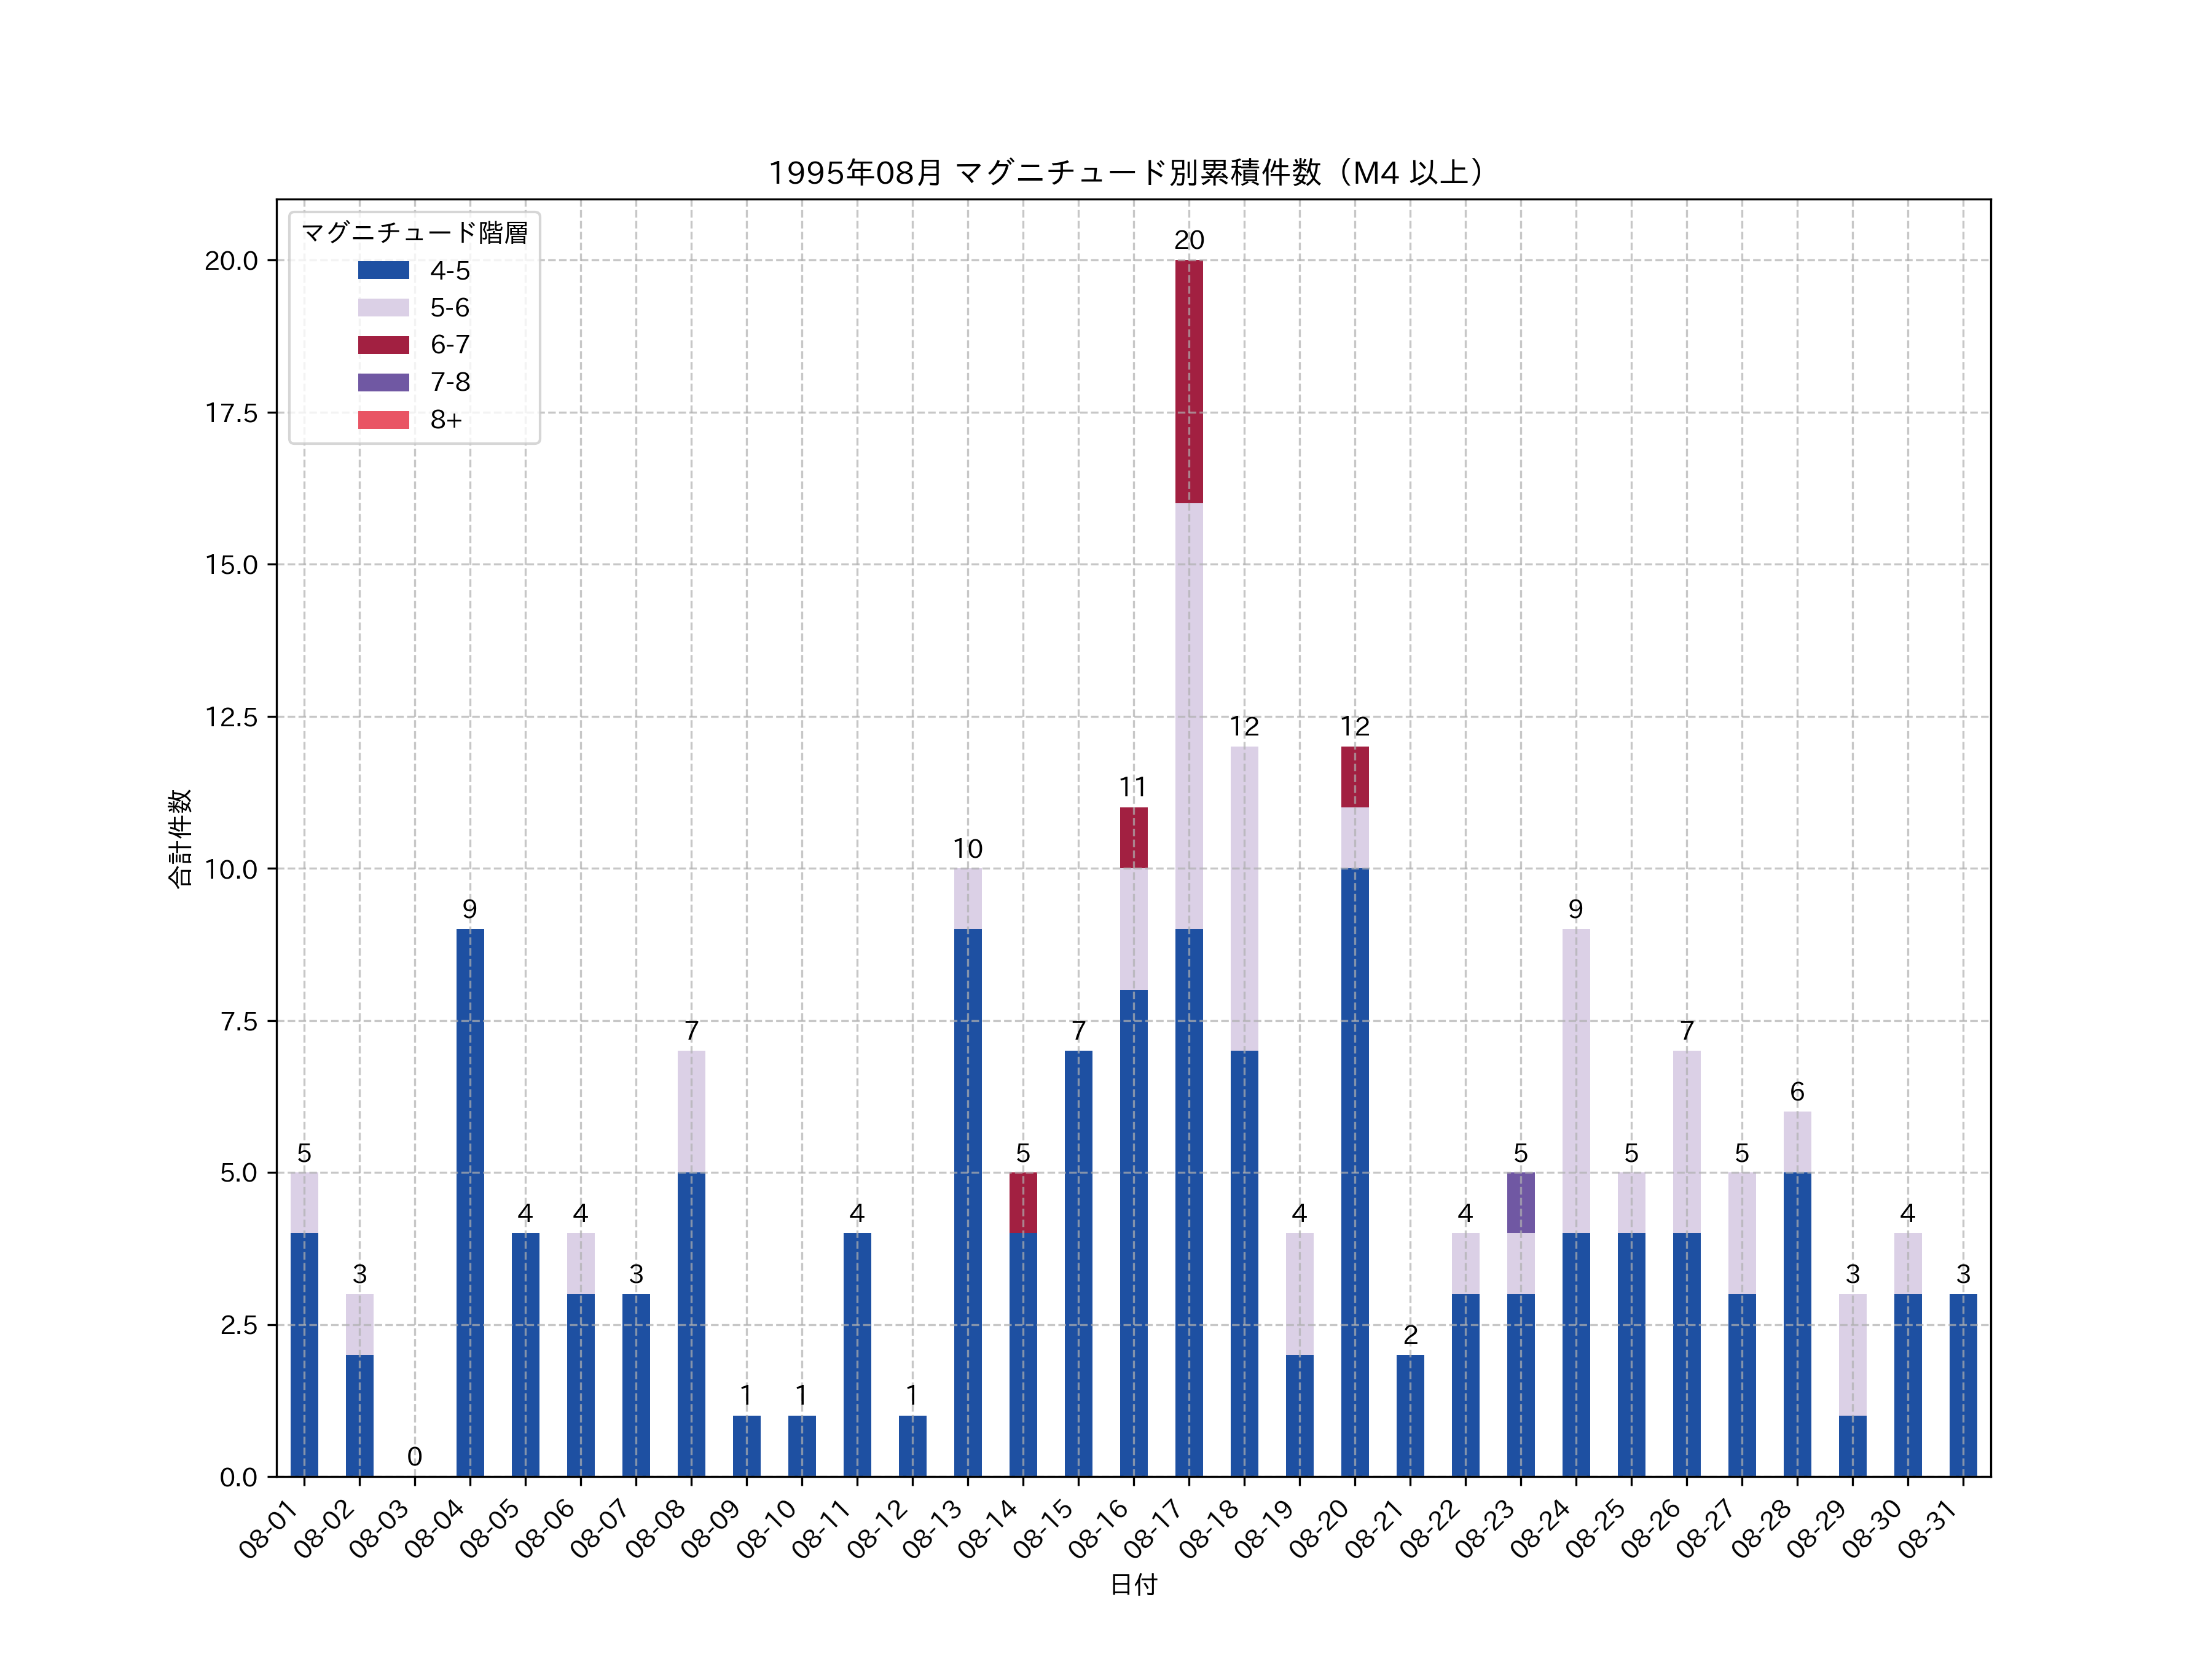The width and height of the screenshot is (2212, 1659).
Task: Click the legend title マグニチュード階層
Action: 414,233
